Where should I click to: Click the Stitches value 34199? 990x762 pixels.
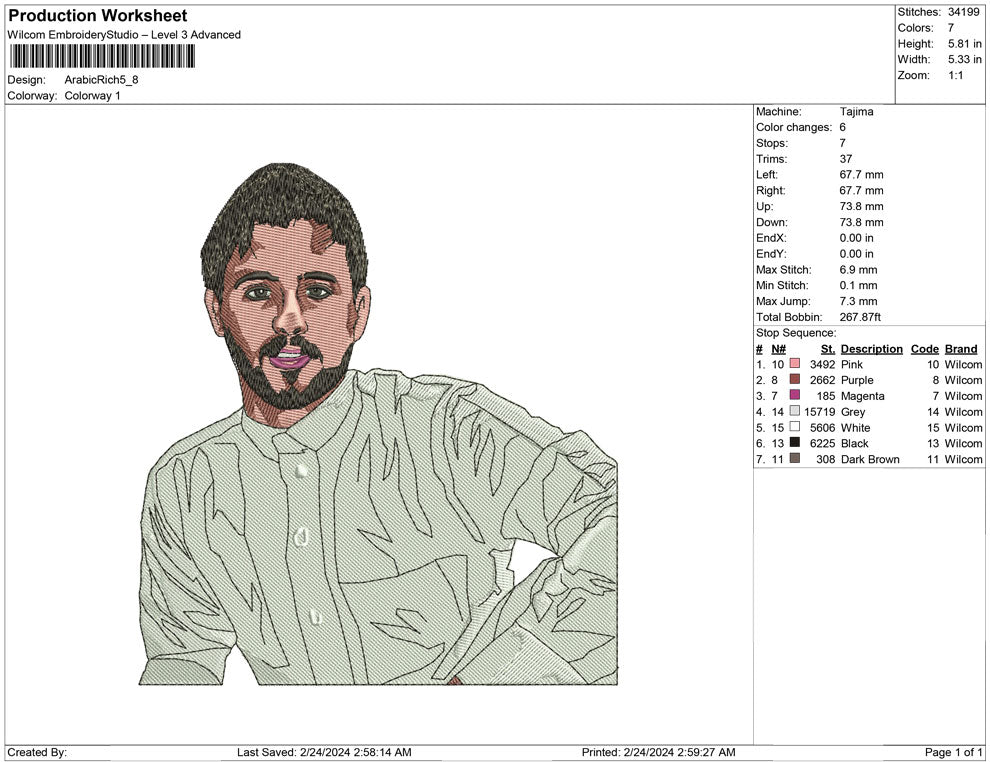(965, 12)
